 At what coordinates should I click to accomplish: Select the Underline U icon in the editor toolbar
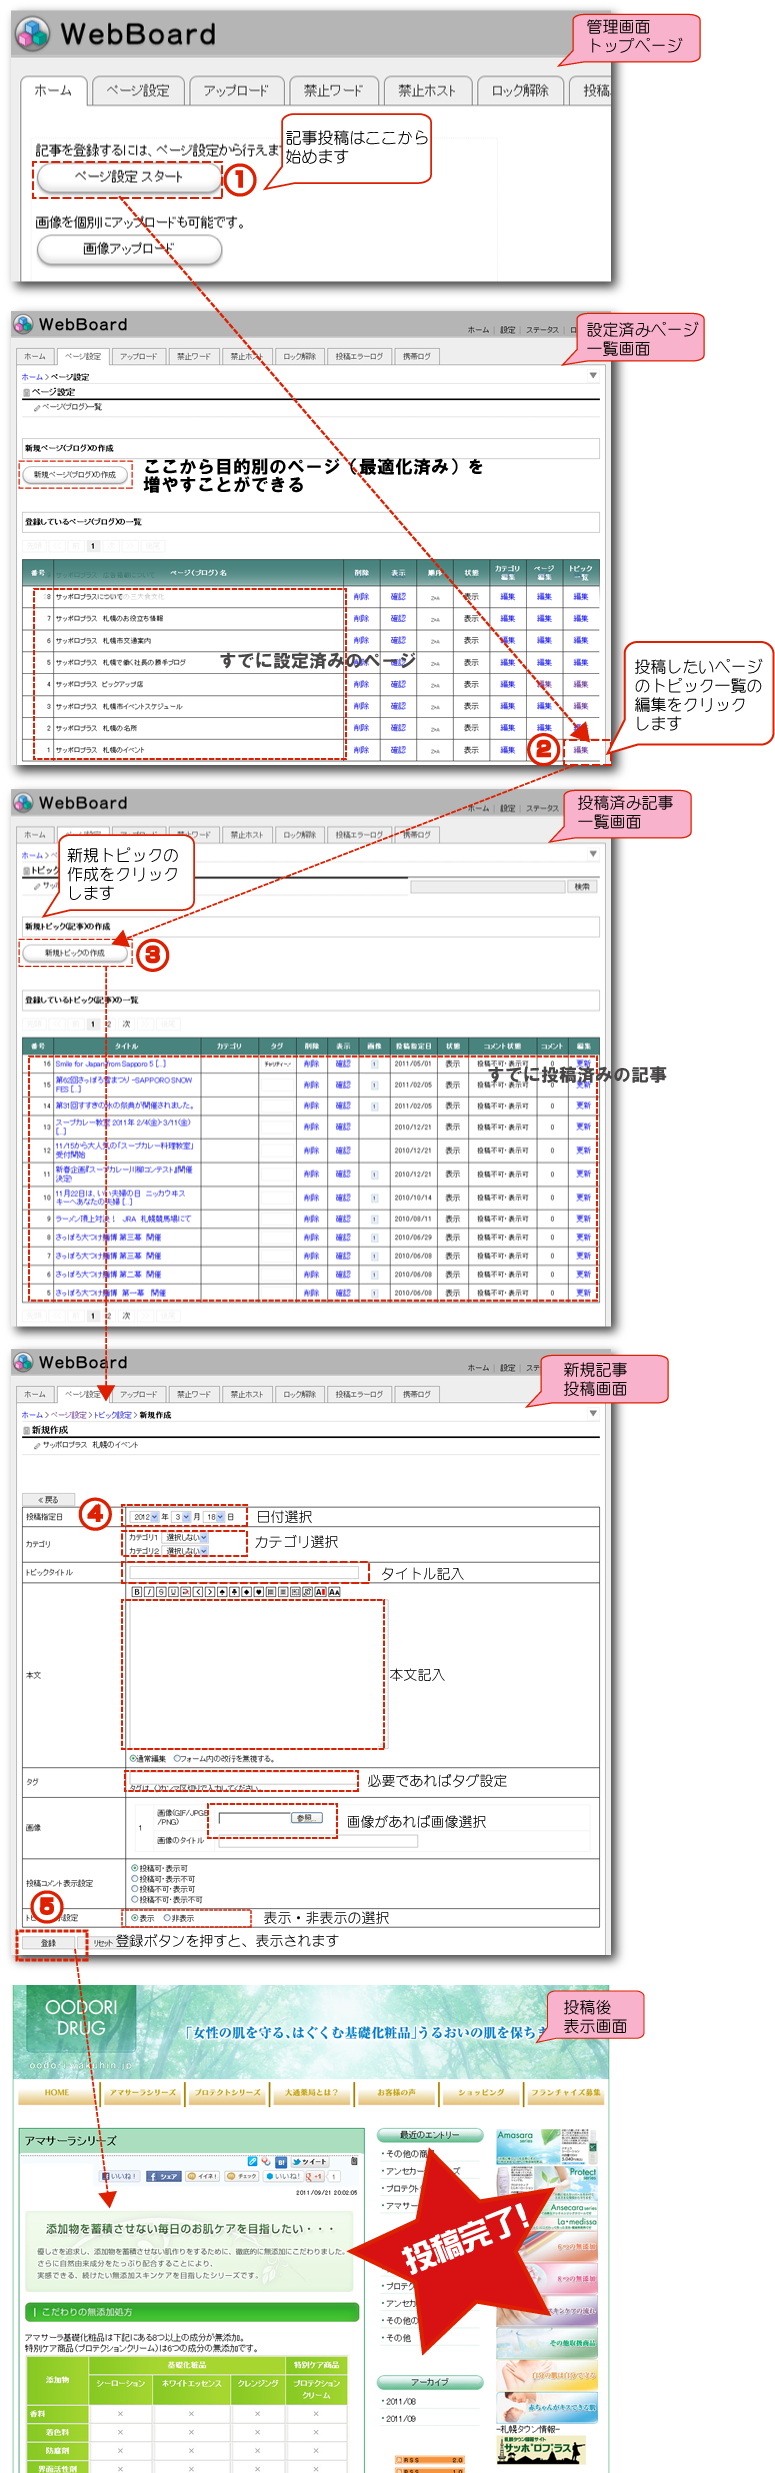coord(173,1591)
